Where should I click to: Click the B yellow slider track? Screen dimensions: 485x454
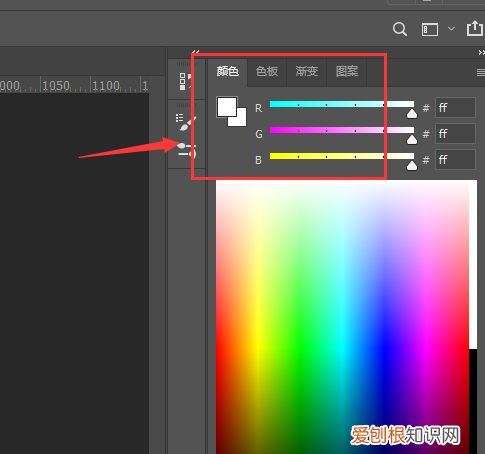click(342, 156)
